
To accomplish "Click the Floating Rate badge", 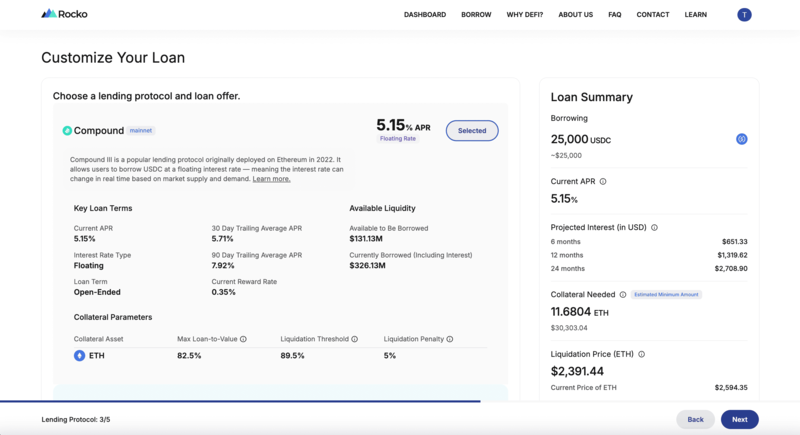I will point(397,139).
